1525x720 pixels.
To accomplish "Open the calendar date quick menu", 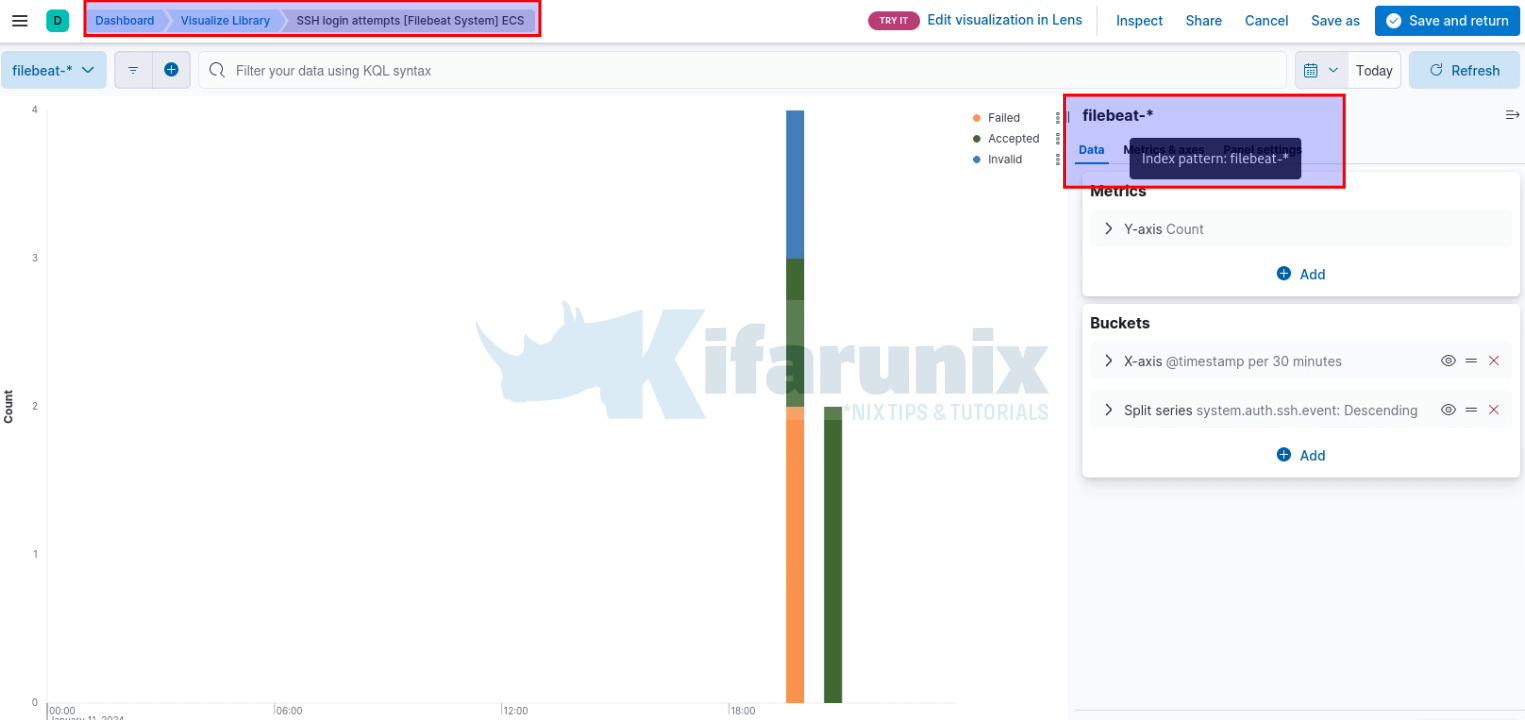I will 1320,70.
